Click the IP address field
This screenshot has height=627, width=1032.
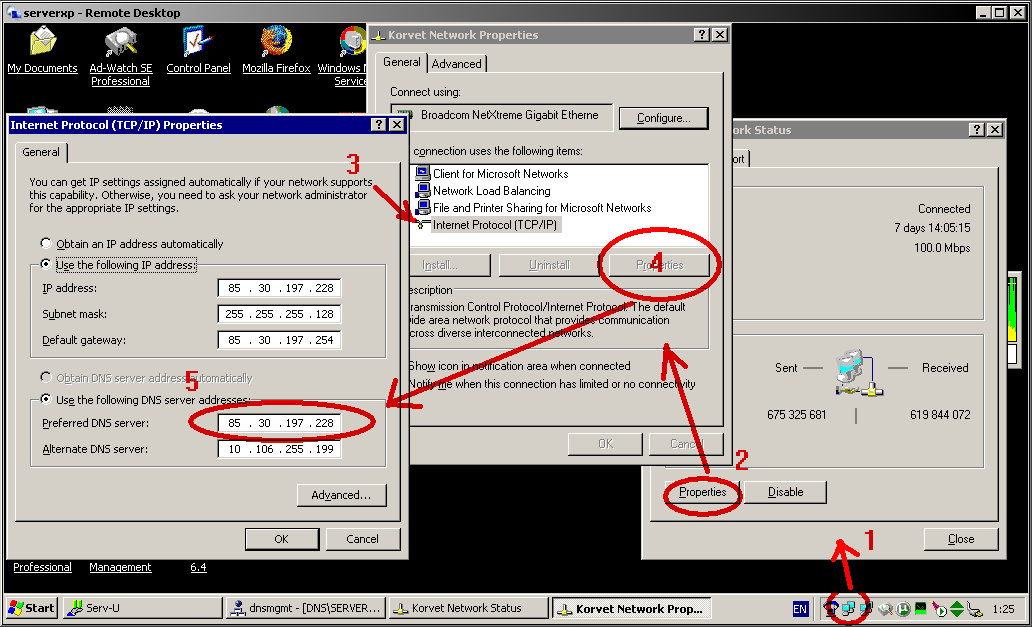pos(279,288)
